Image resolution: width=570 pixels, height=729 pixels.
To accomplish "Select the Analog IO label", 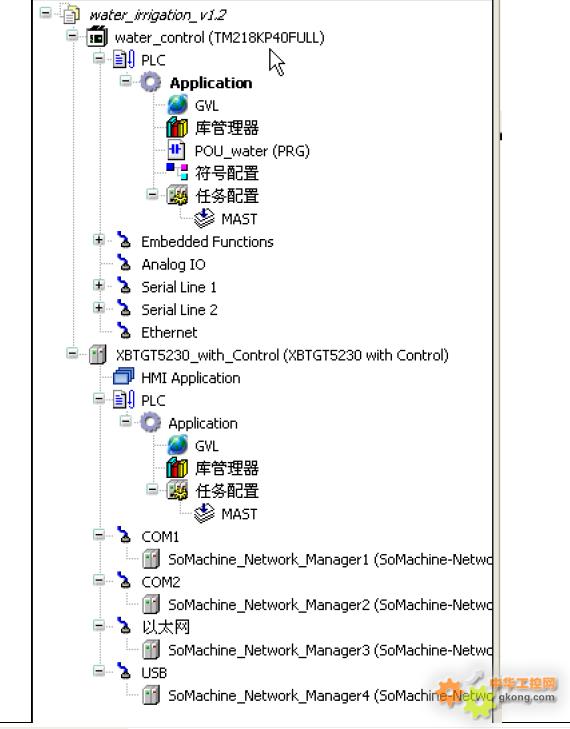I will point(173,265).
